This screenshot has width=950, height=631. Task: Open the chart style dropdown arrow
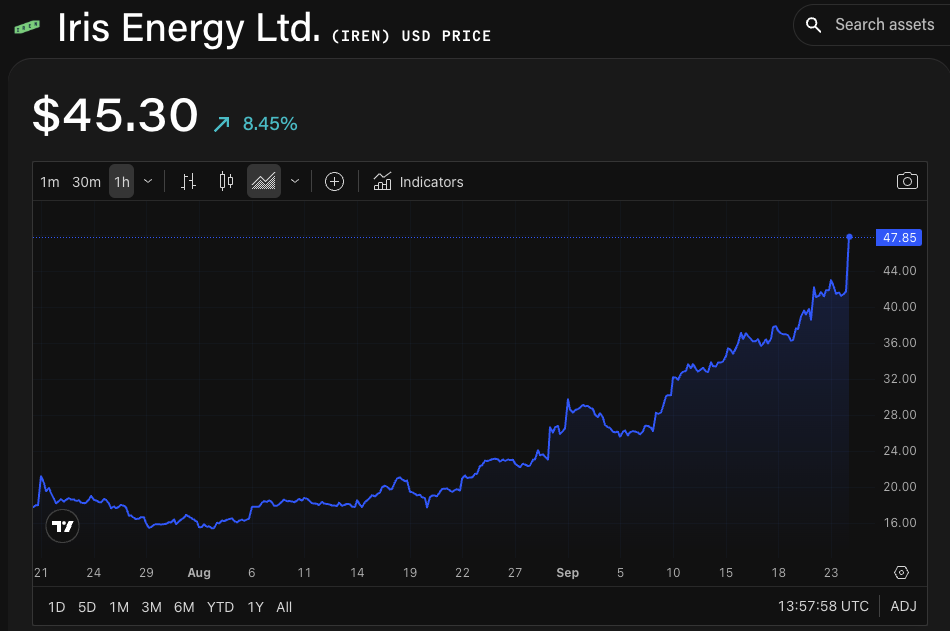295,181
